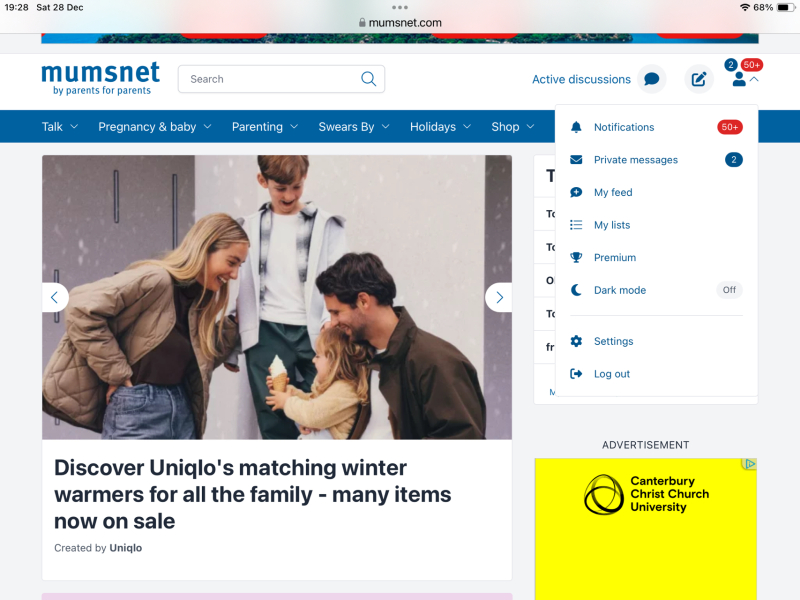Click the Active discussions link
The image size is (800, 600).
(x=581, y=79)
